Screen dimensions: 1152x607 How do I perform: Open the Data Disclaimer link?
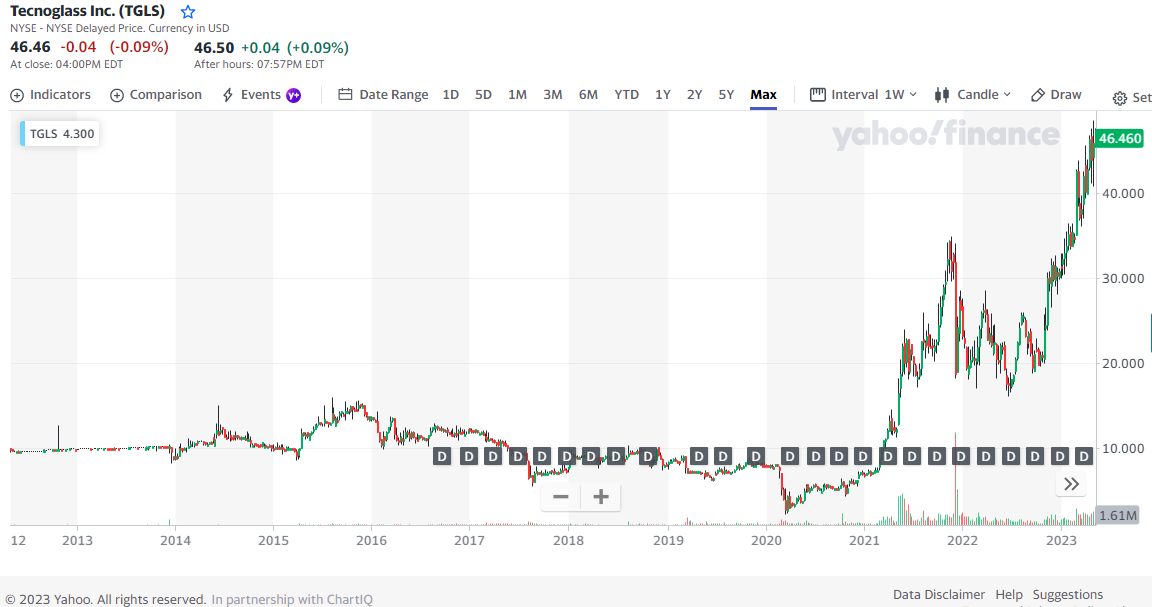pos(938,595)
